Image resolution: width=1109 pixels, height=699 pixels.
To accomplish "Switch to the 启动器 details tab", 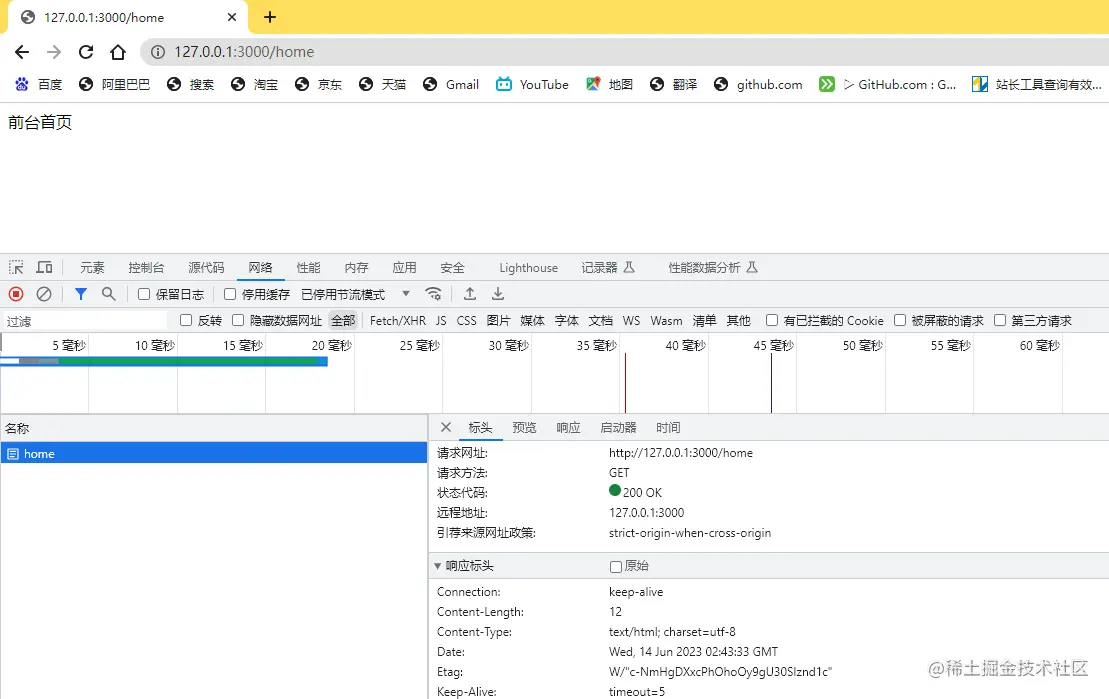I will tap(618, 427).
